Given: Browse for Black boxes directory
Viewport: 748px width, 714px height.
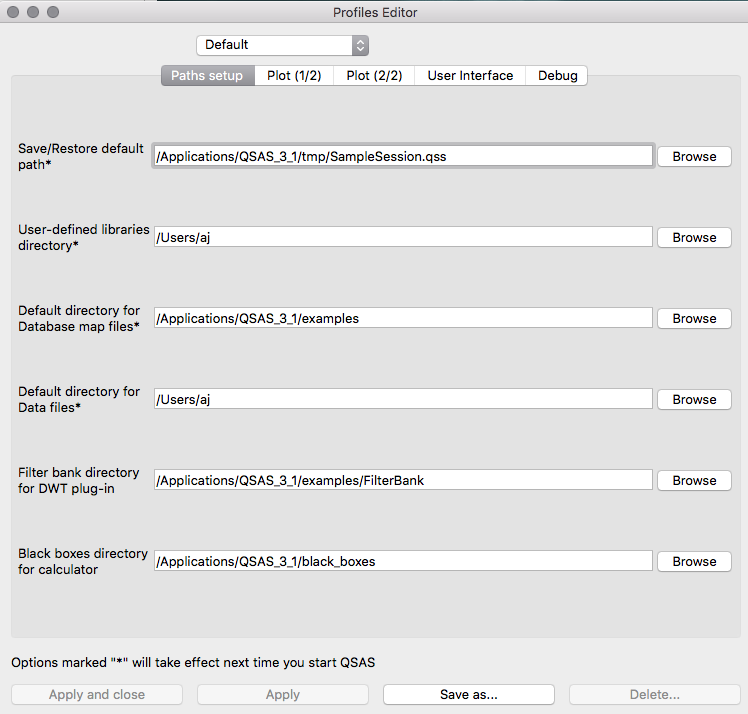Looking at the screenshot, I should point(694,562).
